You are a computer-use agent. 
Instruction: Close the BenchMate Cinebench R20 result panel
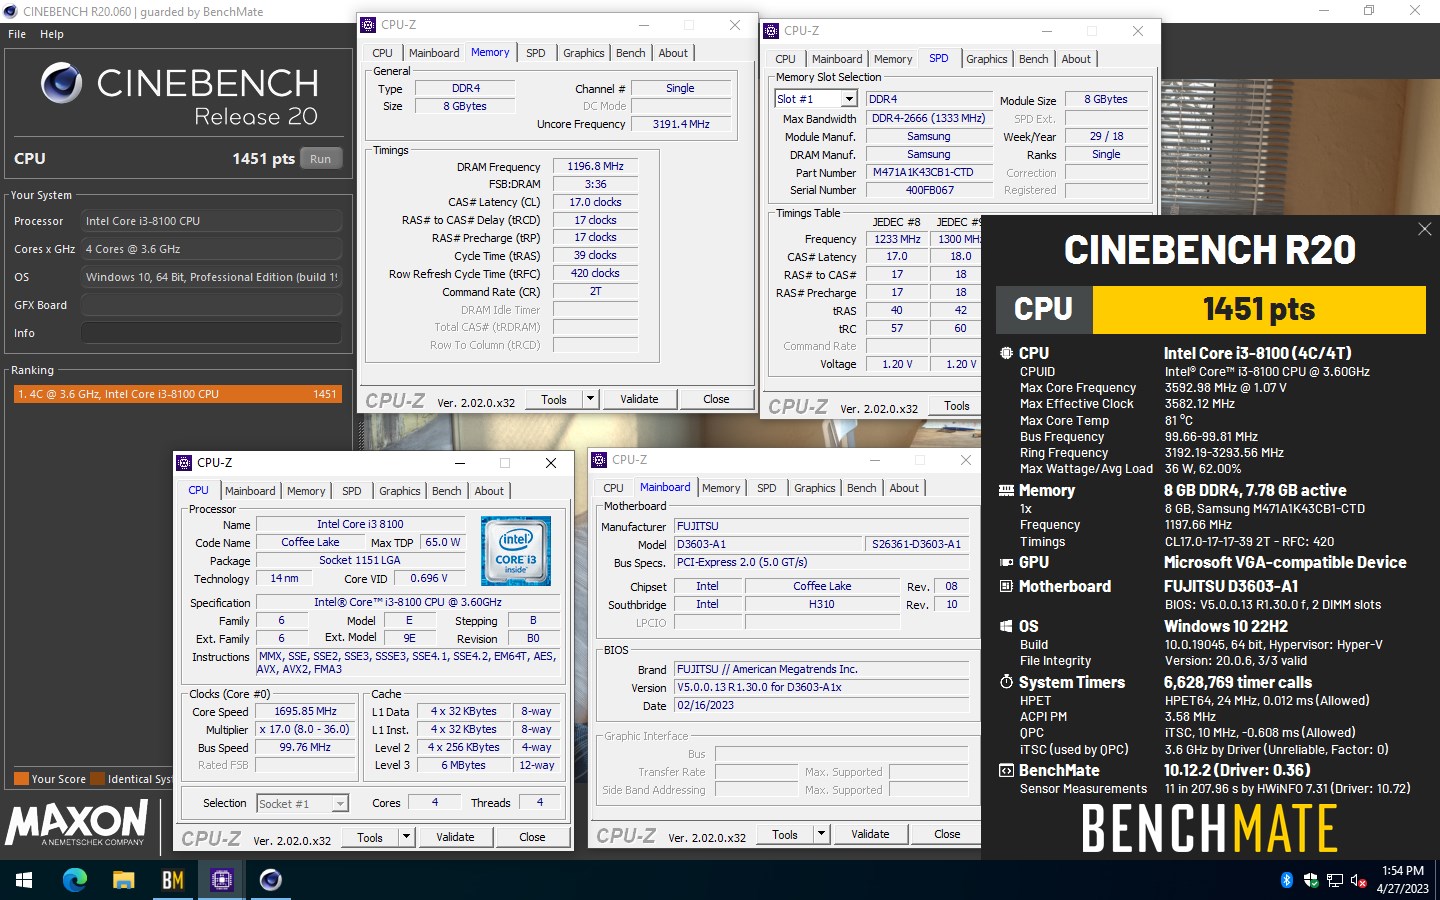(1424, 229)
